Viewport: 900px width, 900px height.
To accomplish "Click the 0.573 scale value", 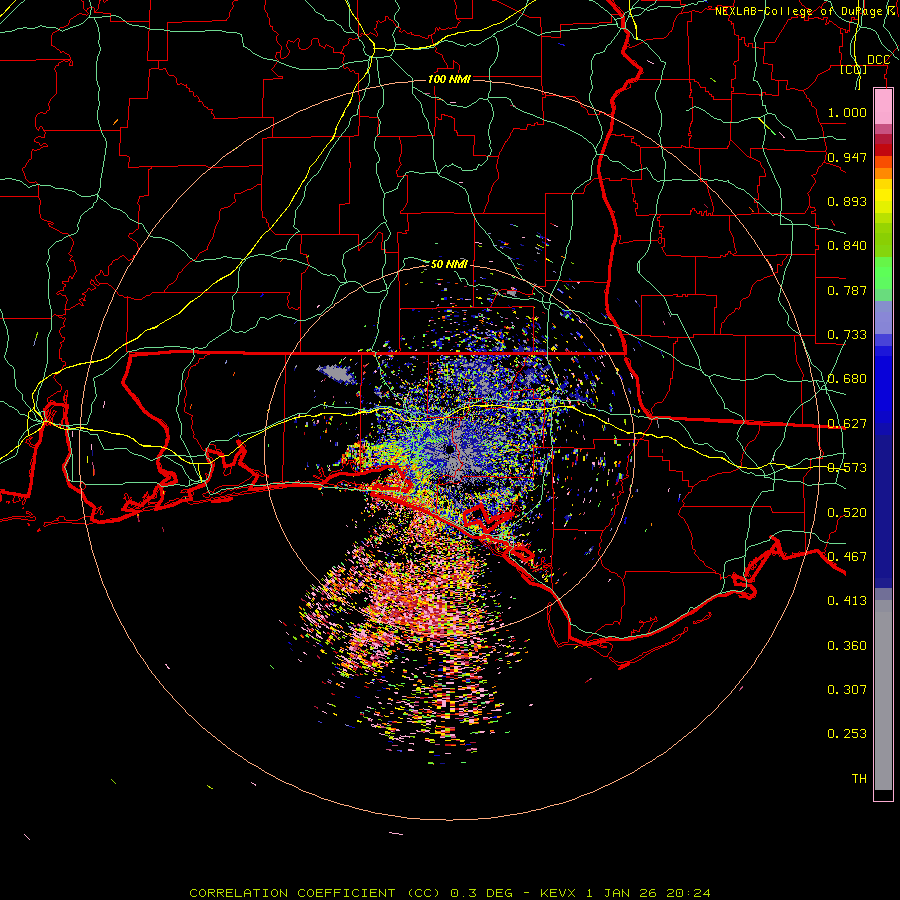I will coord(847,468).
